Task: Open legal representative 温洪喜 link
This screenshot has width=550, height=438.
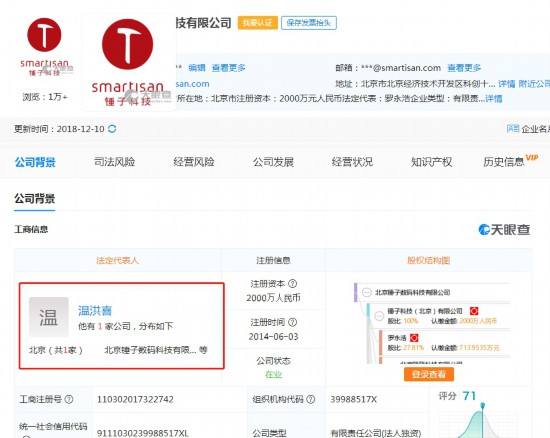Action: coord(95,310)
